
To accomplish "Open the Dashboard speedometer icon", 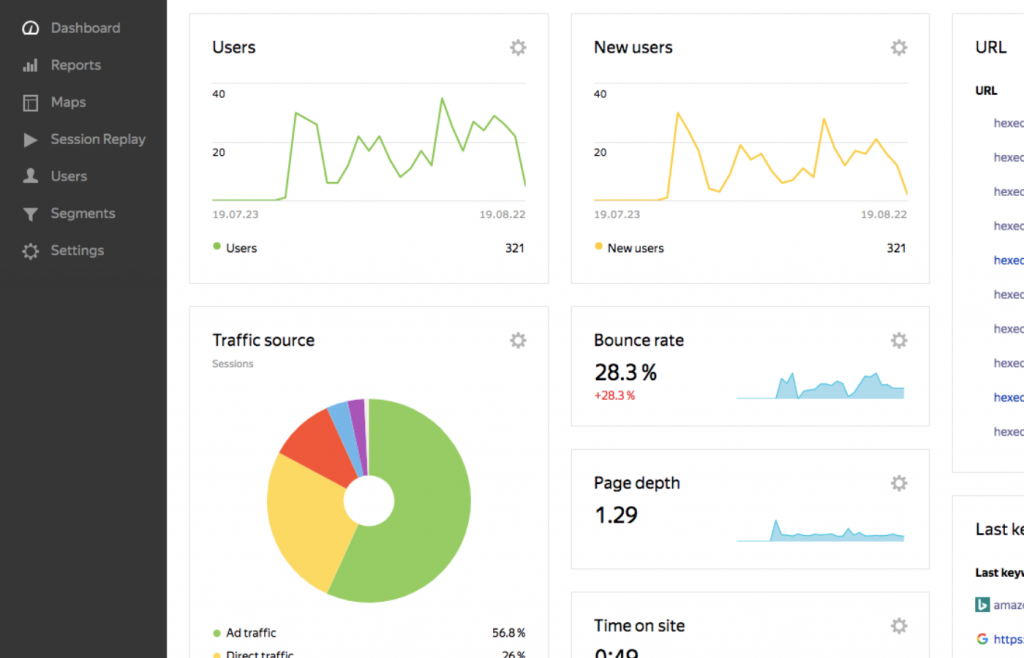I will pos(31,28).
